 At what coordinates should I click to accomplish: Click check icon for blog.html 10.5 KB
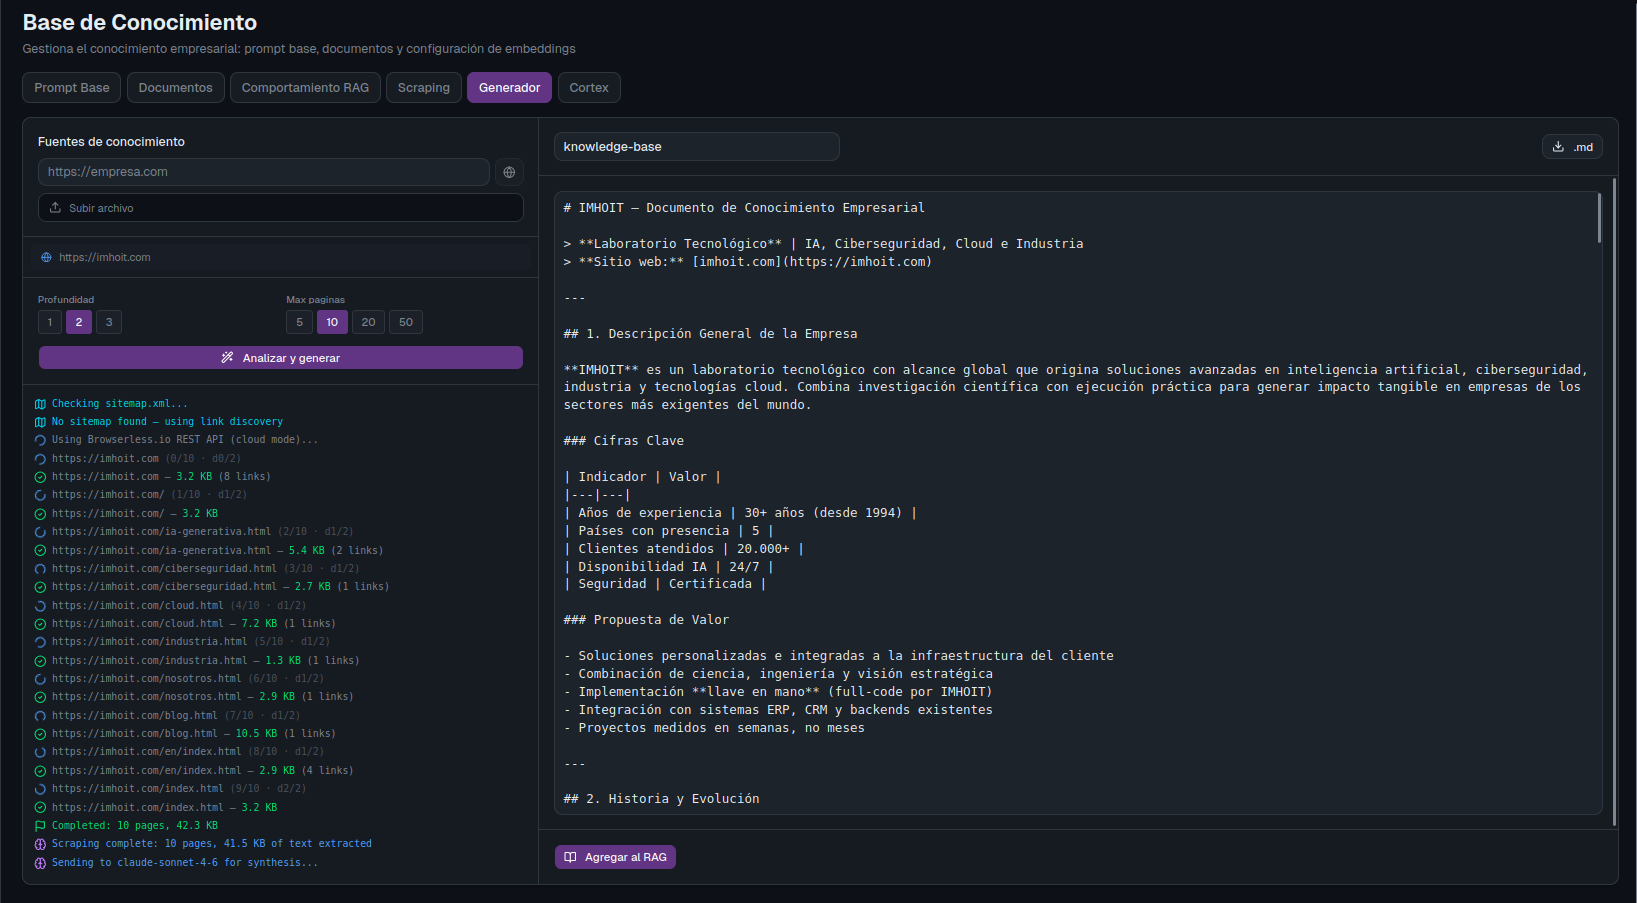coord(40,734)
